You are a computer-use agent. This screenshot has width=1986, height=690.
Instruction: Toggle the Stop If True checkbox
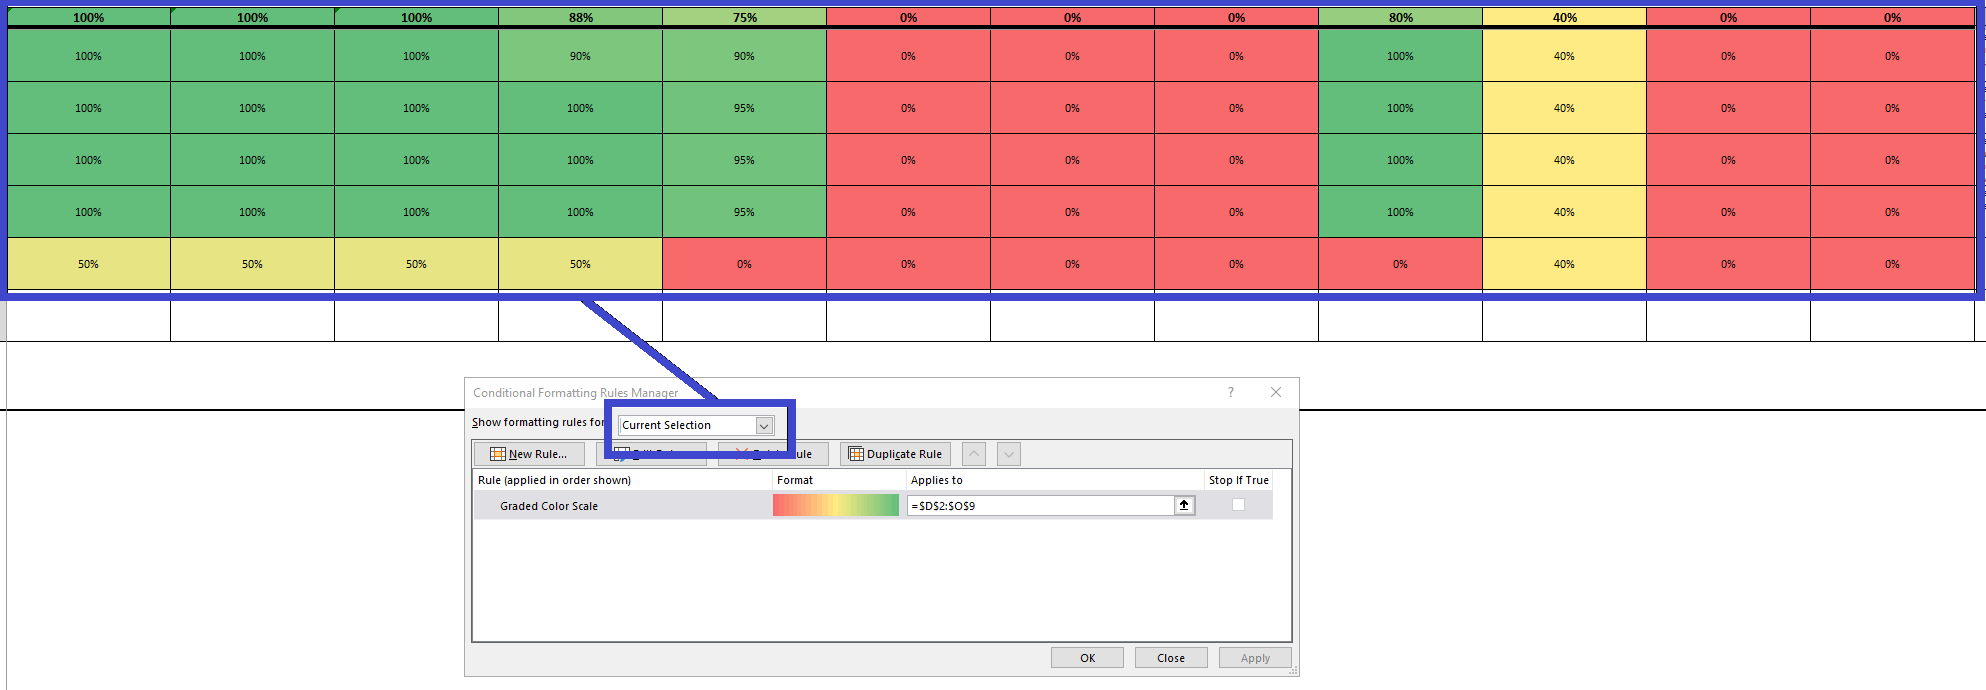click(x=1238, y=505)
